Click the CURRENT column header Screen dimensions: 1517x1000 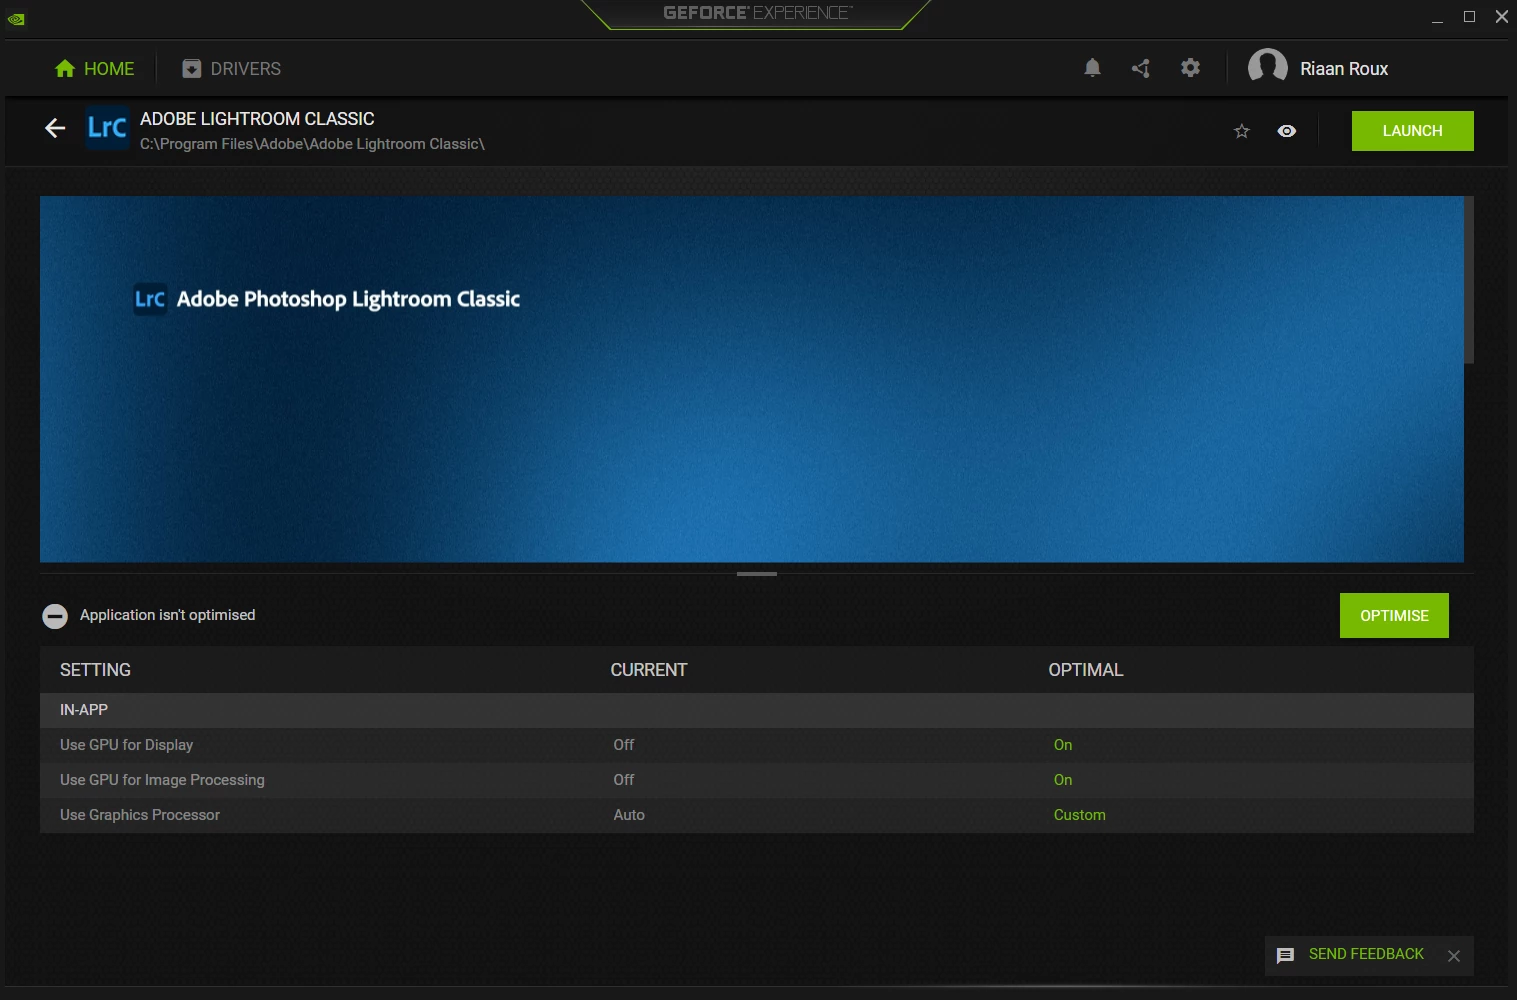coord(649,670)
